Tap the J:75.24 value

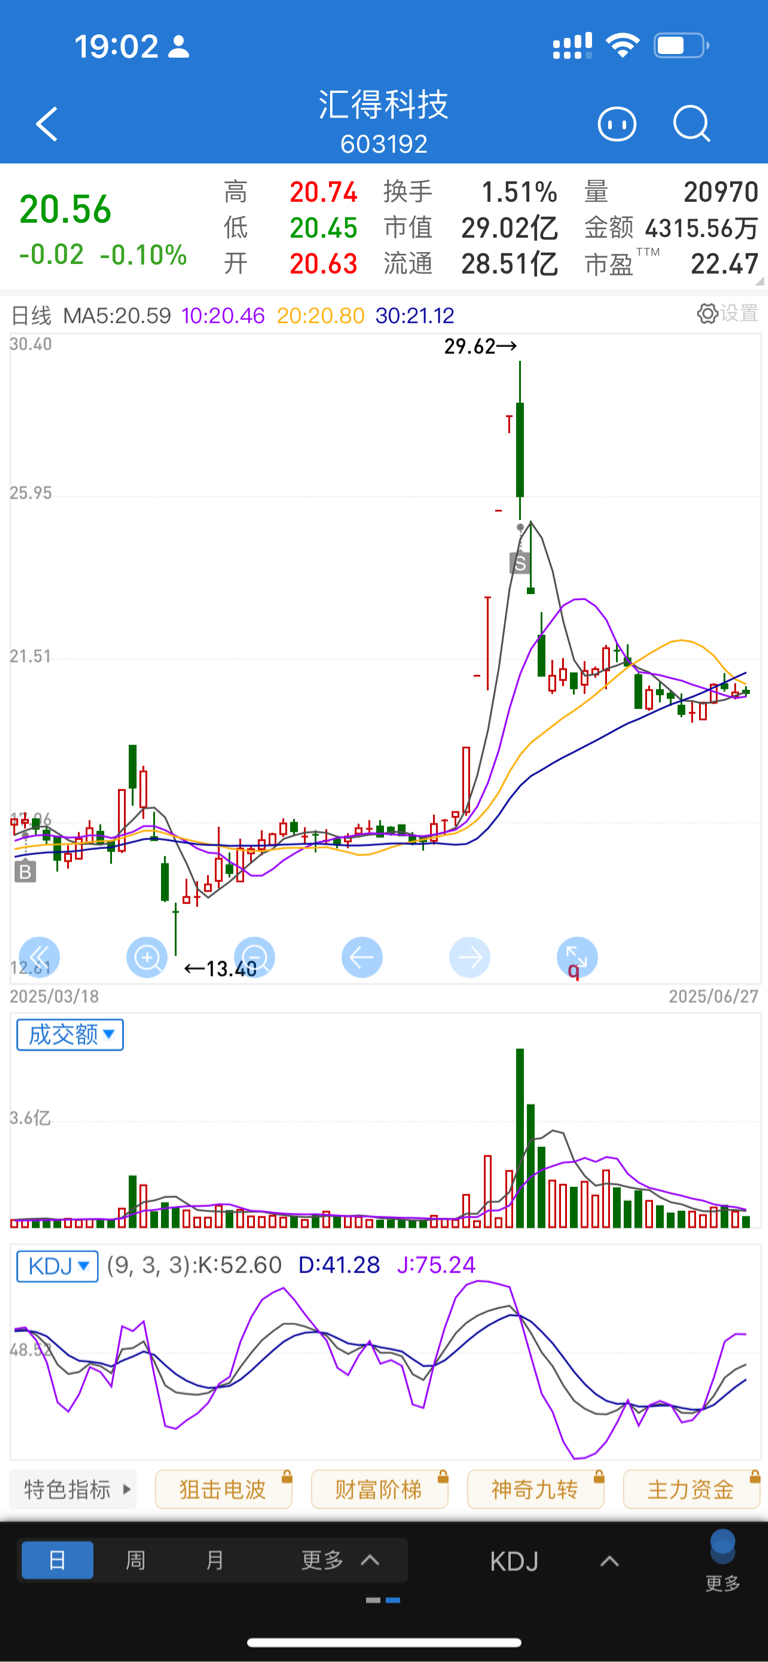(x=436, y=1265)
